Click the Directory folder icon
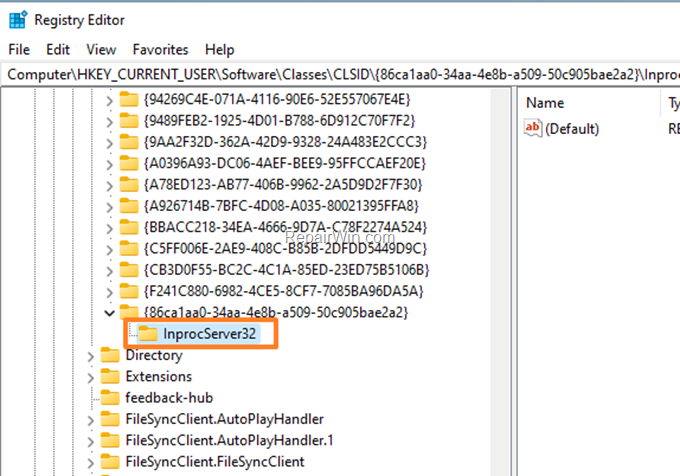680x476 pixels. point(110,355)
